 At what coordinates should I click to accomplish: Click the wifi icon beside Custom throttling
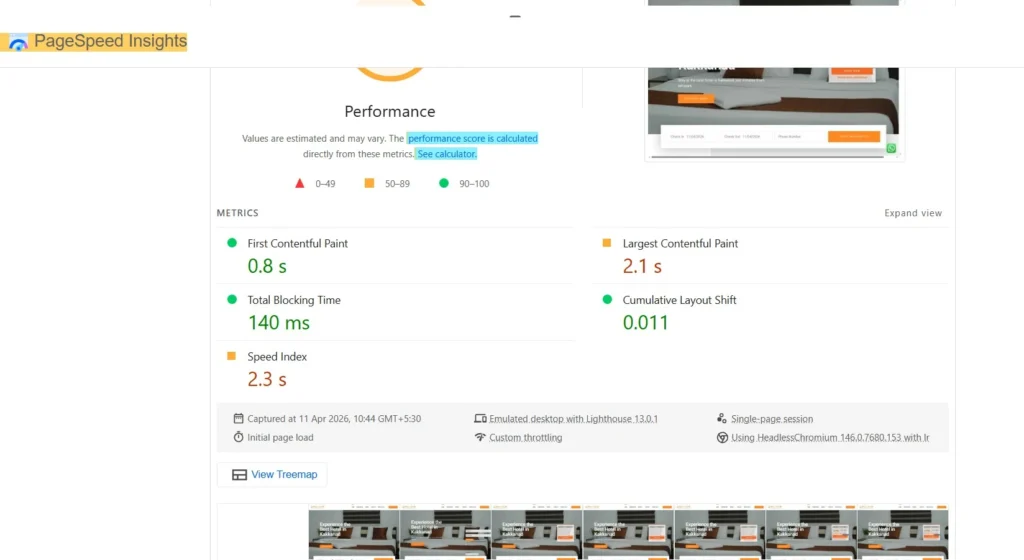tap(480, 437)
